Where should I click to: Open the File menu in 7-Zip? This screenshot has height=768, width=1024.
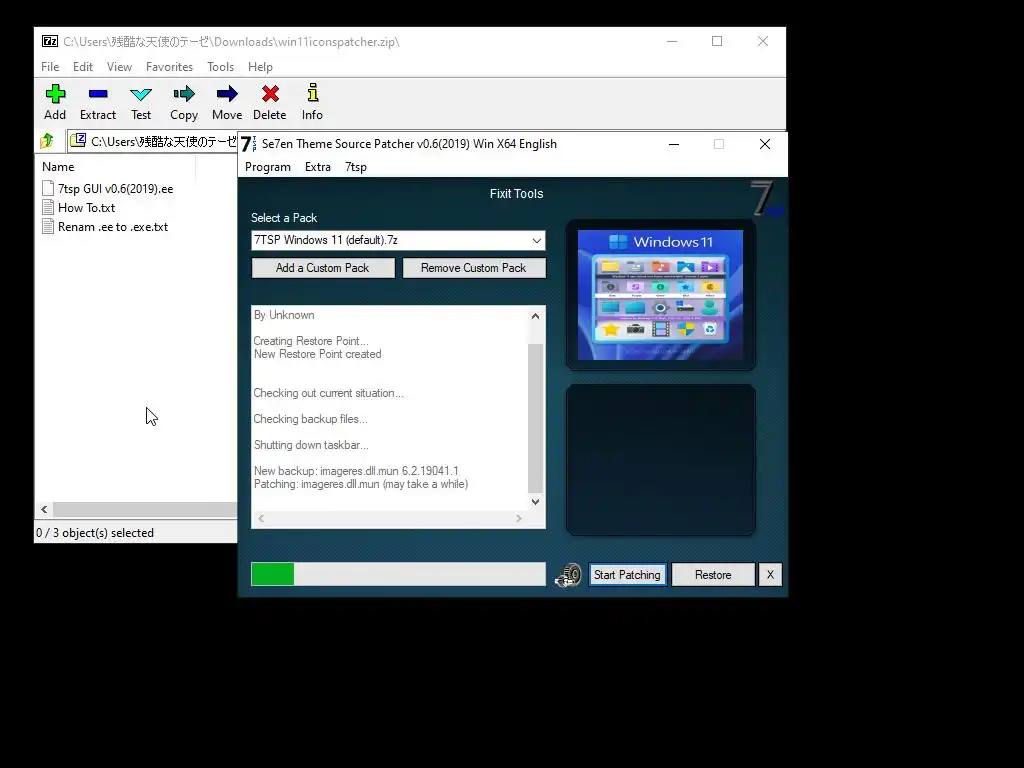click(50, 67)
